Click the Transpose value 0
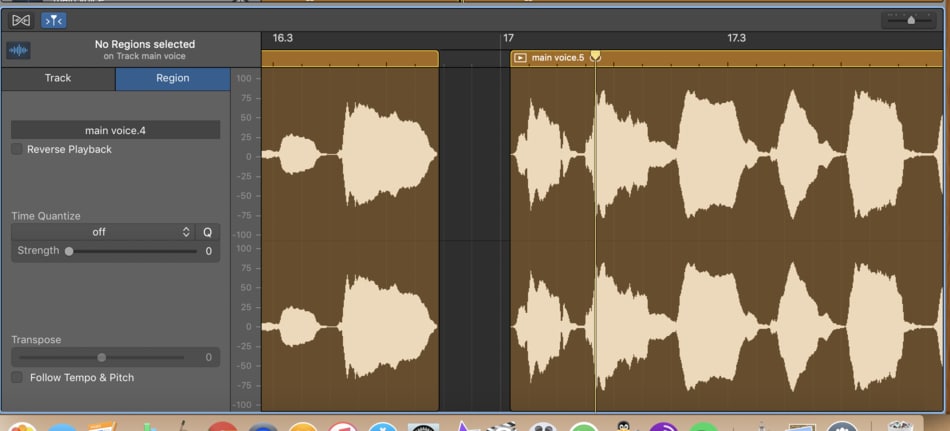 pyautogui.click(x=209, y=358)
